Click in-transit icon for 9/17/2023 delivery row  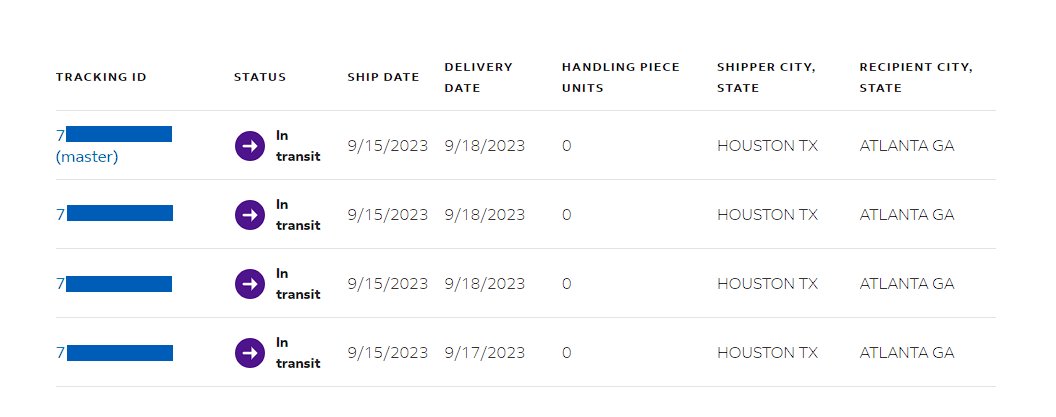250,353
